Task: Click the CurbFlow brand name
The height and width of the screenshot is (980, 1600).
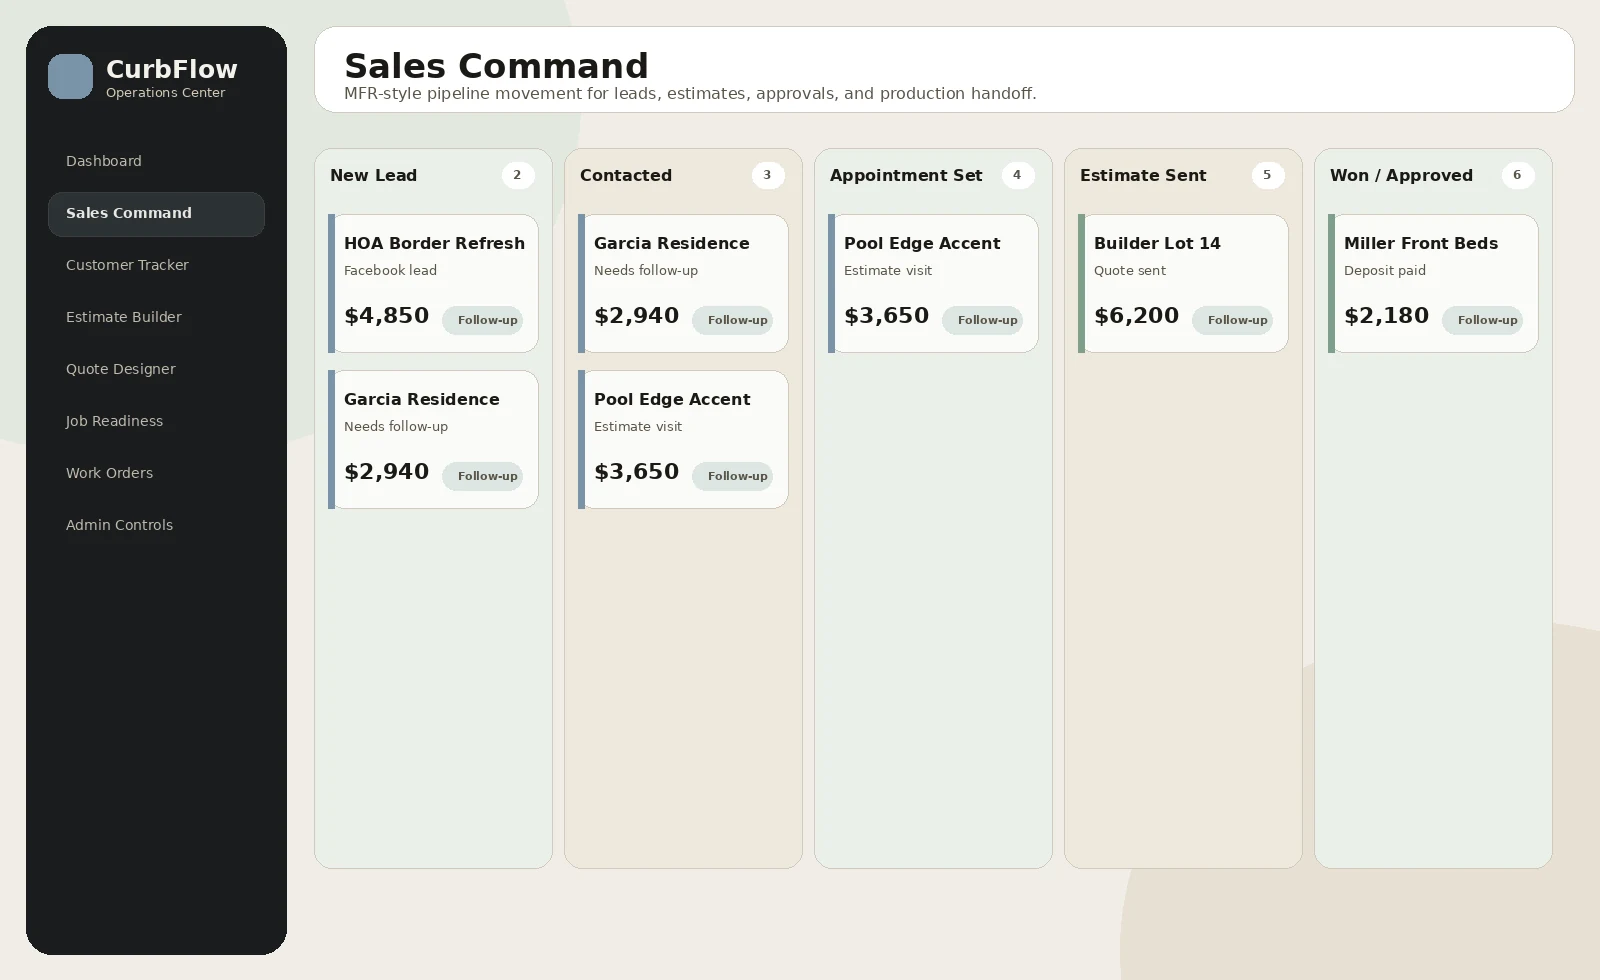Action: [172, 69]
